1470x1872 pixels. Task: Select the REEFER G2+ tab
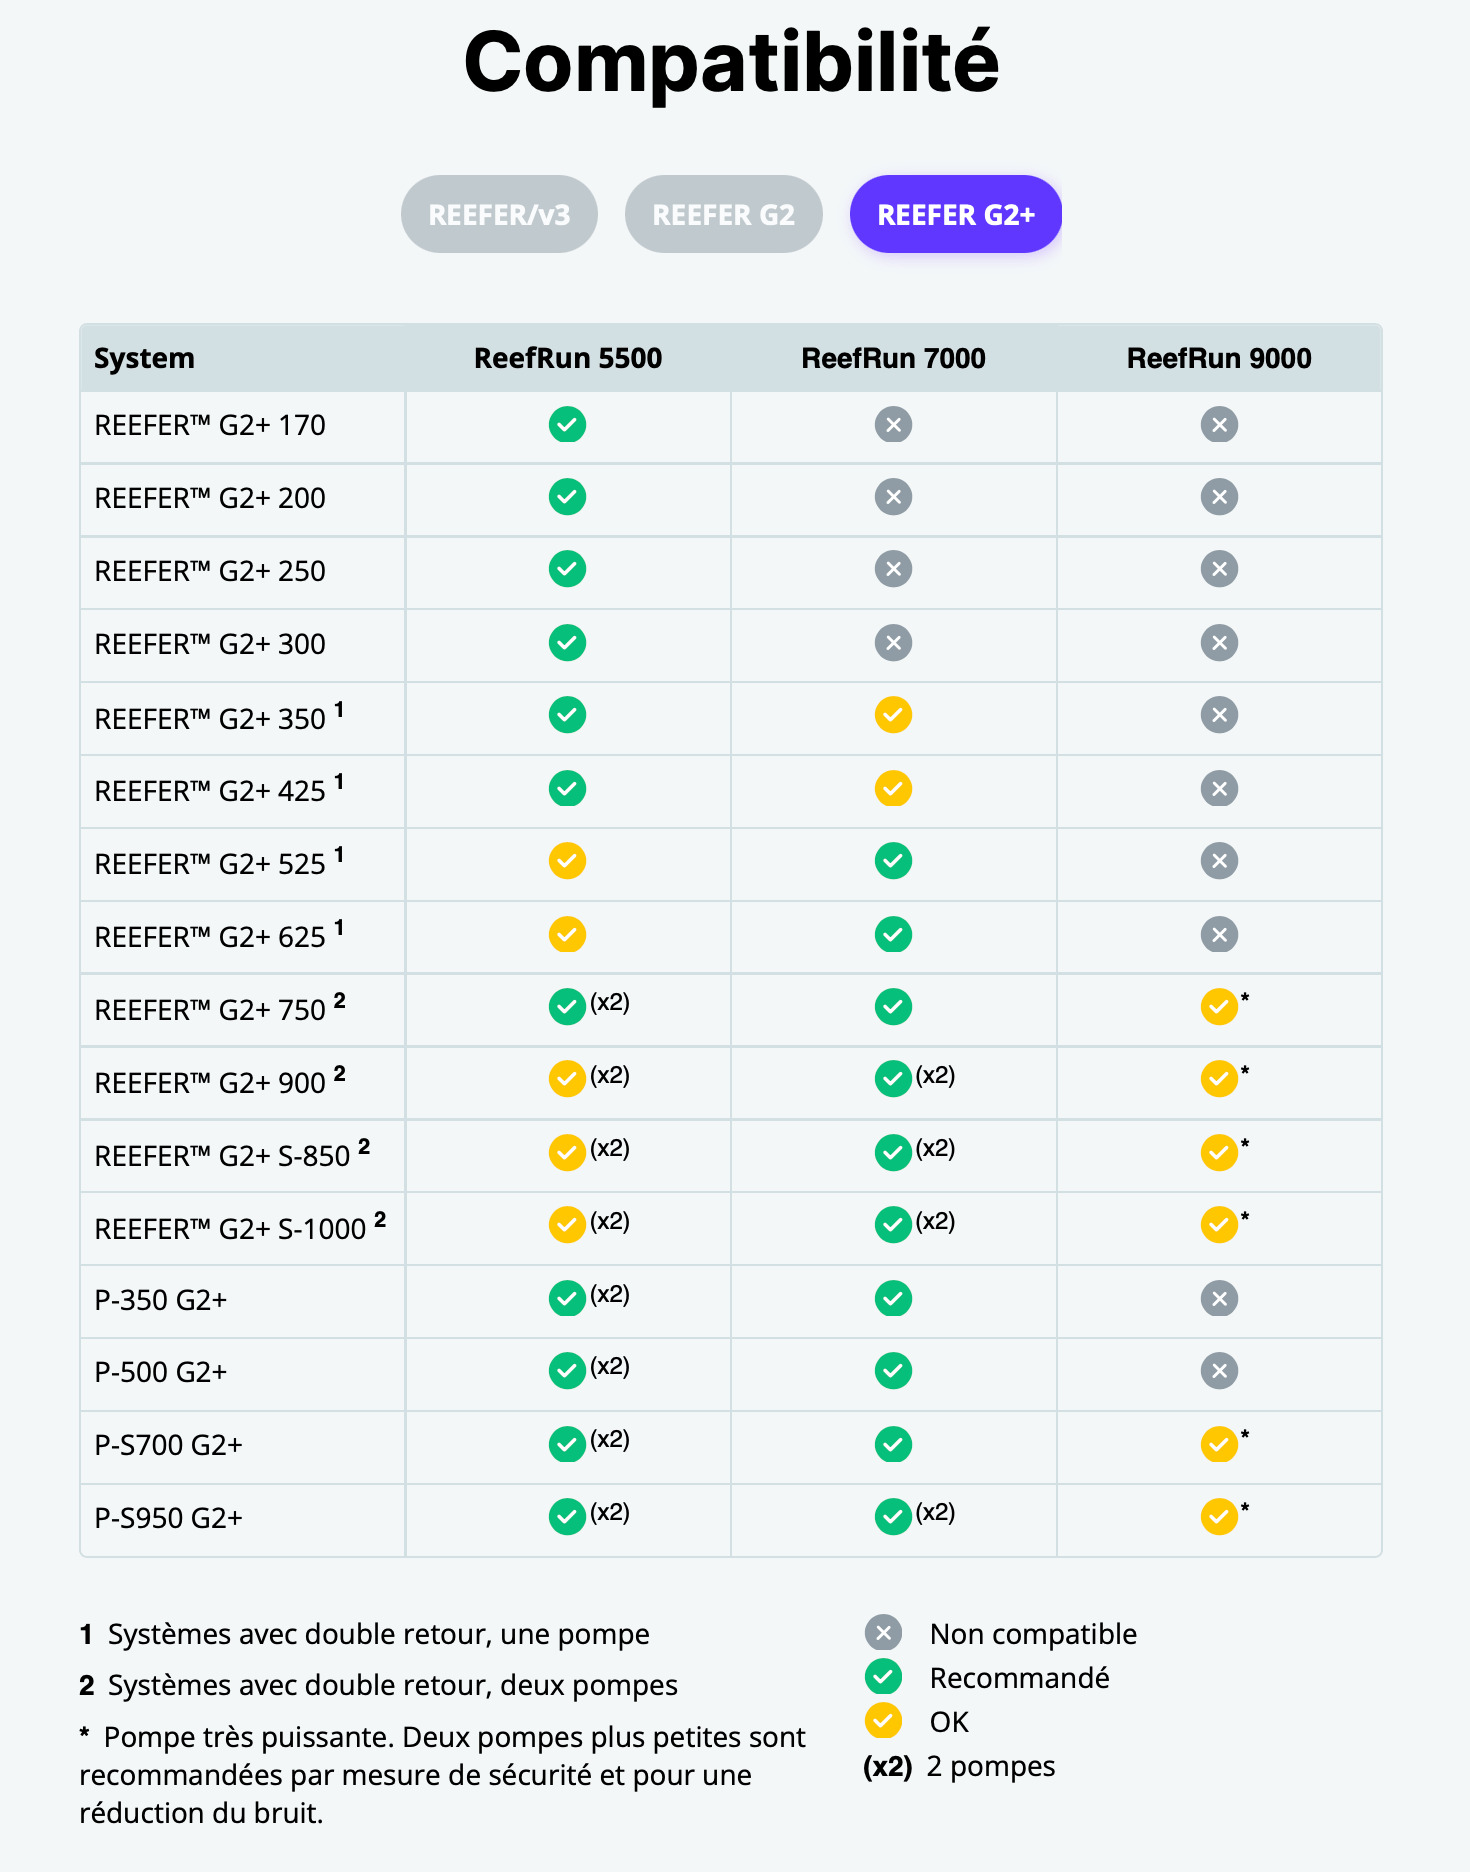(x=955, y=214)
